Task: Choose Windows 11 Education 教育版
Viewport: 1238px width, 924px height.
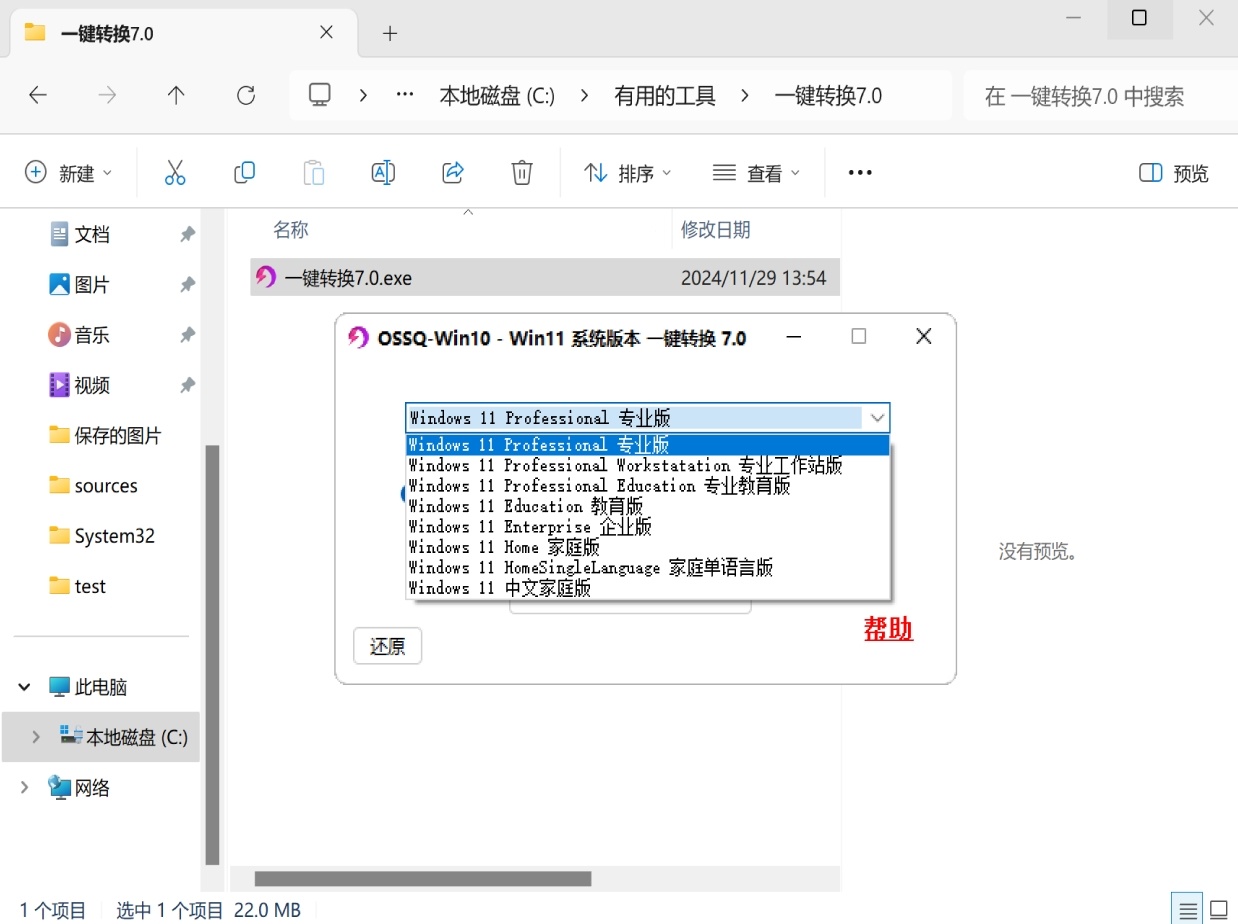Action: click(x=648, y=506)
